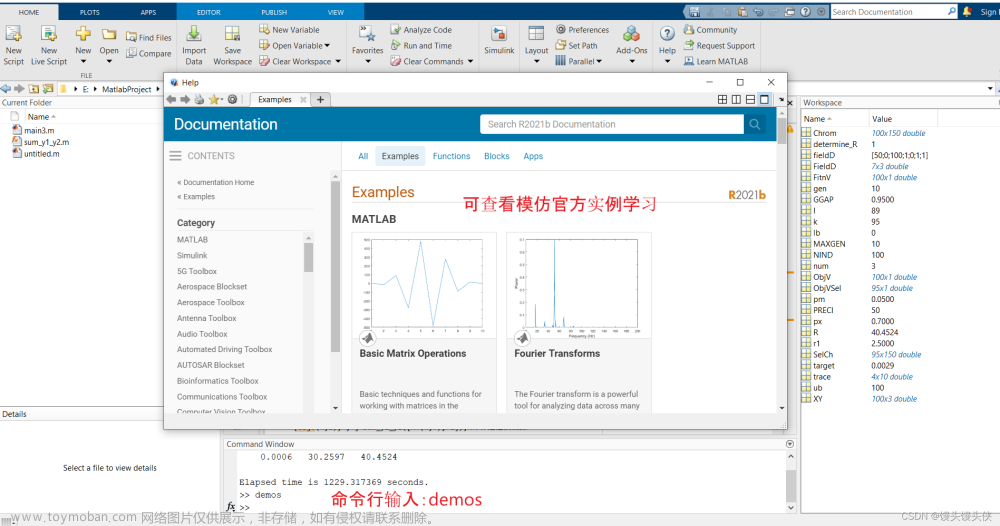Select the Blocks filter tab

point(497,156)
